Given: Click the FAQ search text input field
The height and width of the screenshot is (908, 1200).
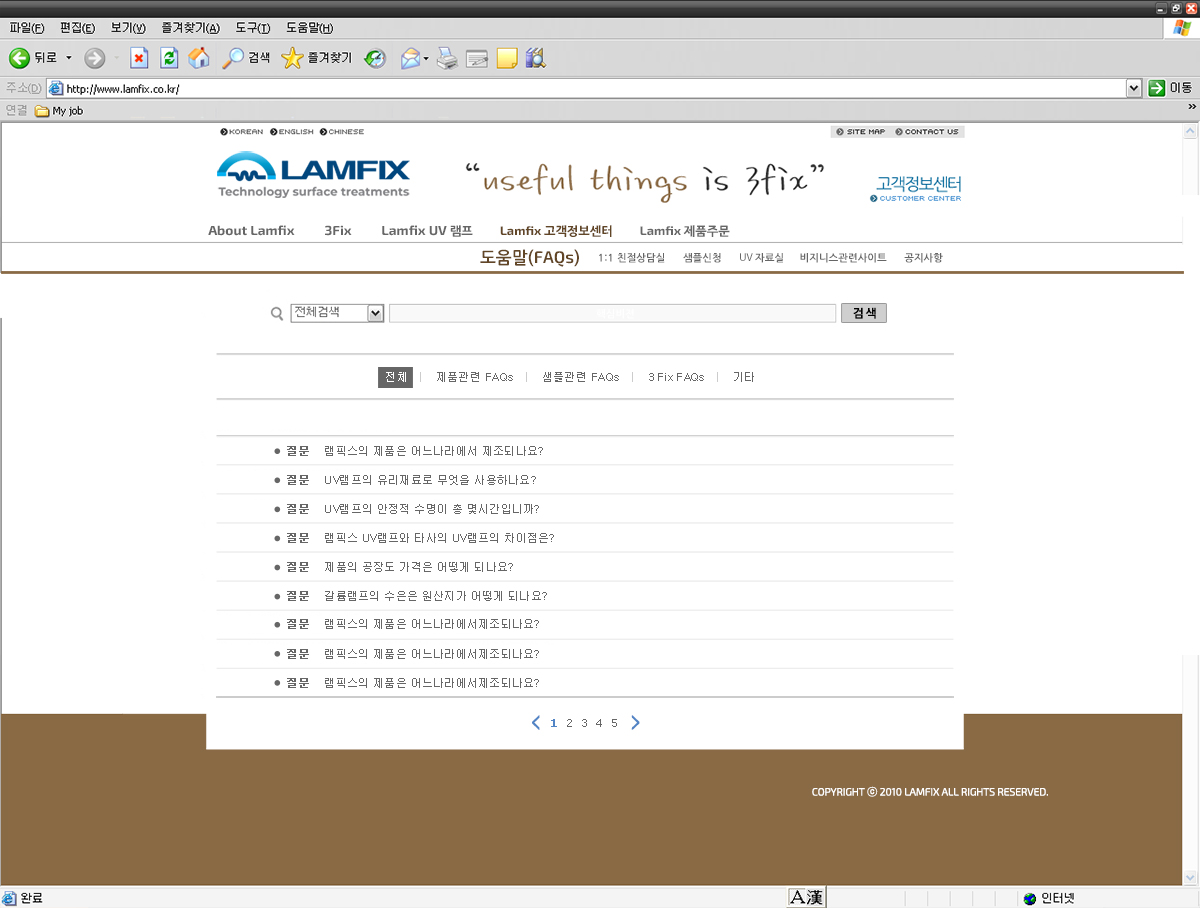Looking at the screenshot, I should pyautogui.click(x=612, y=313).
